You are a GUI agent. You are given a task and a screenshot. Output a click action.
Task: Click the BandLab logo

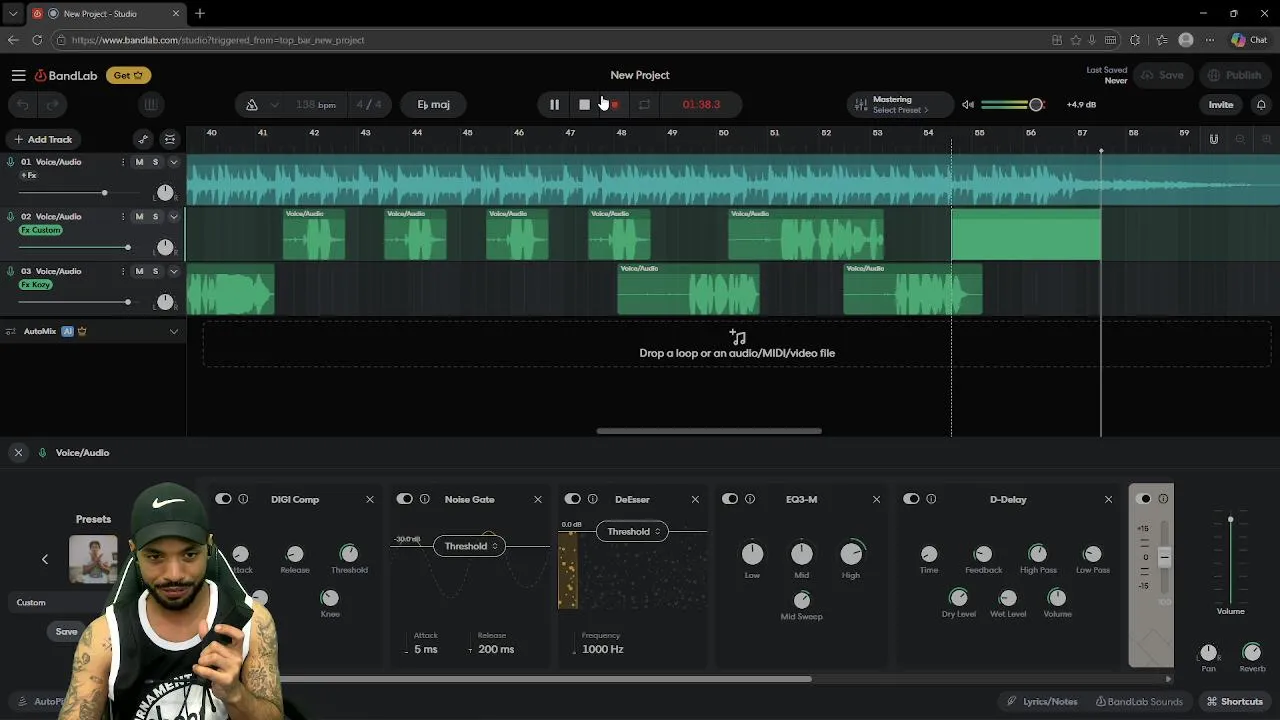pyautogui.click(x=66, y=75)
